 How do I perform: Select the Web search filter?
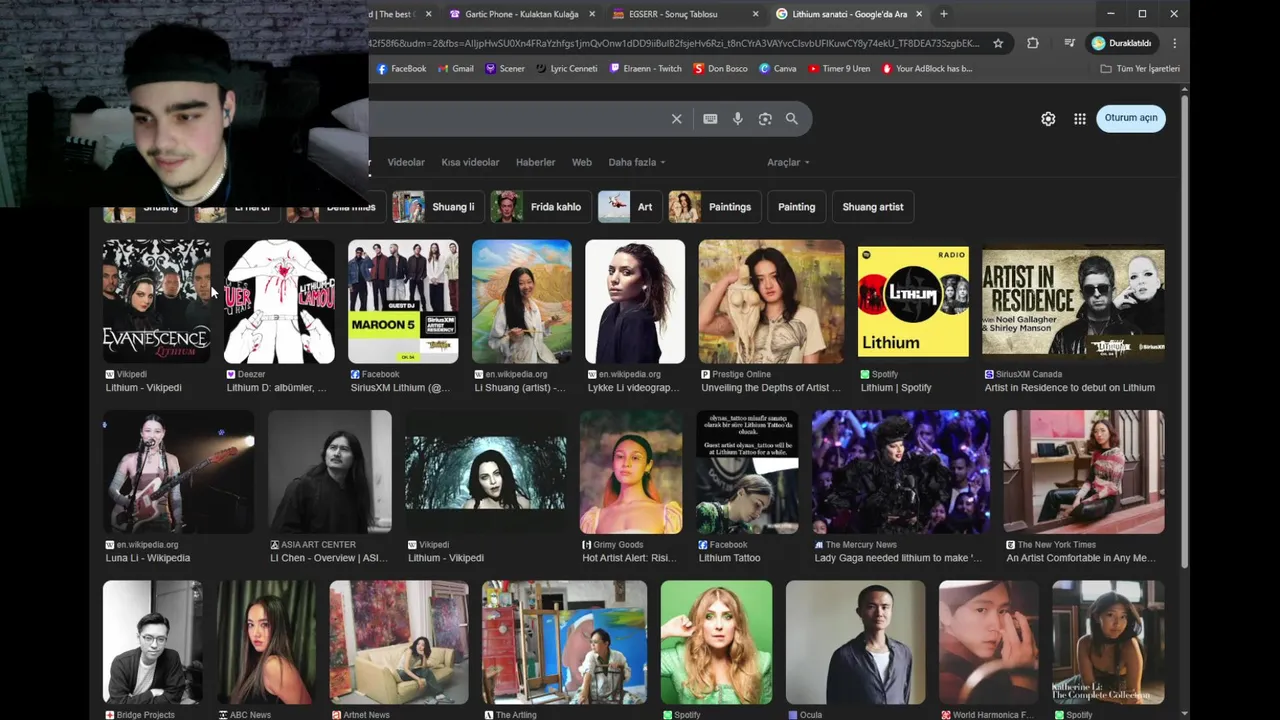pos(582,162)
